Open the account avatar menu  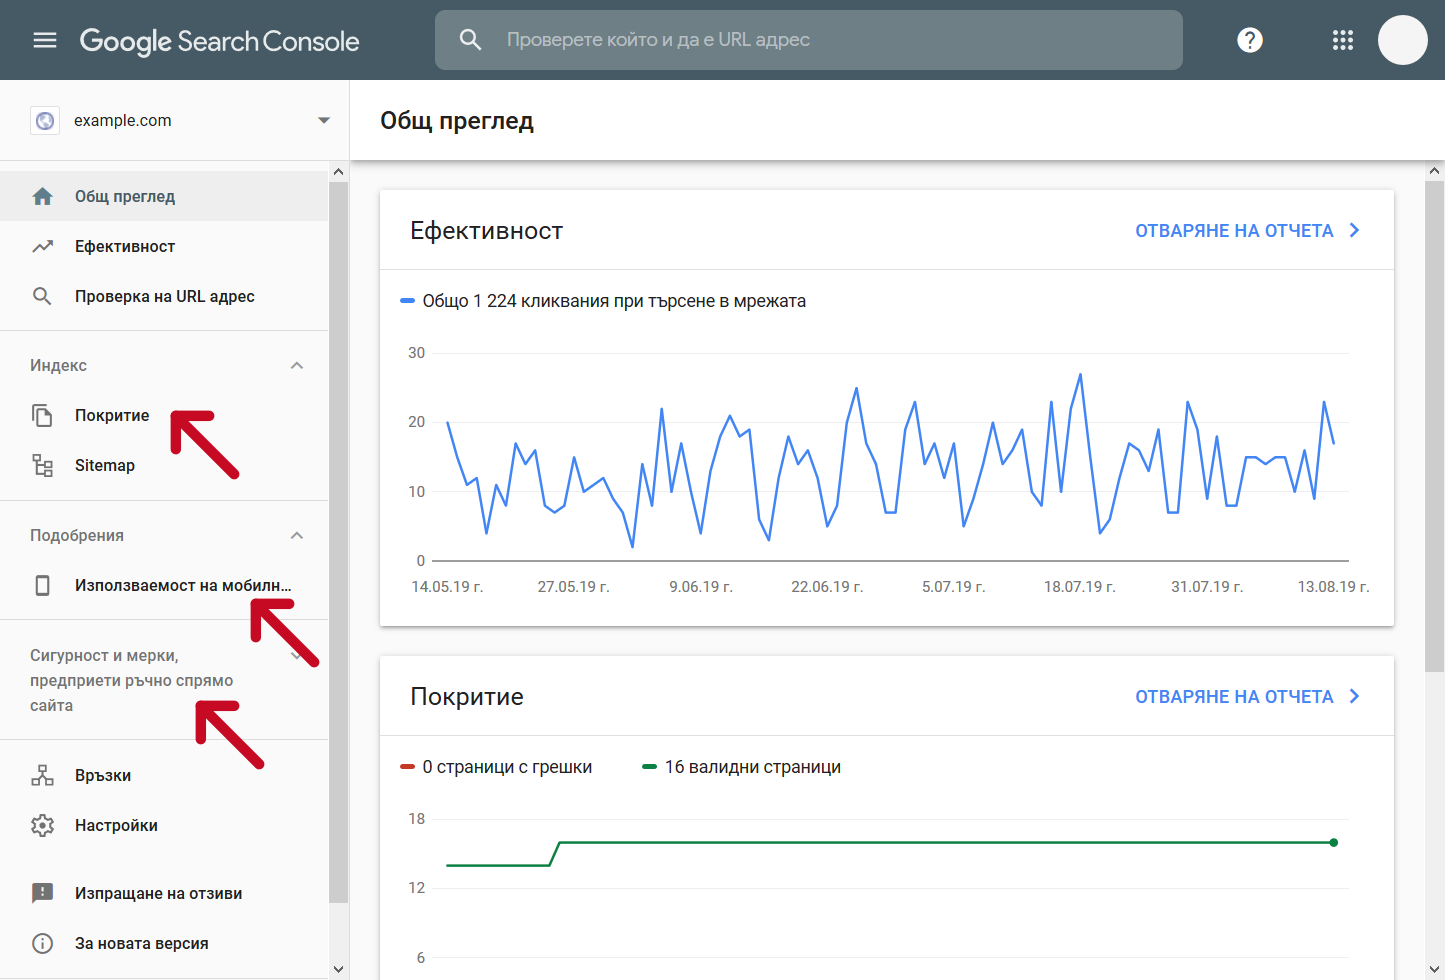tap(1403, 40)
